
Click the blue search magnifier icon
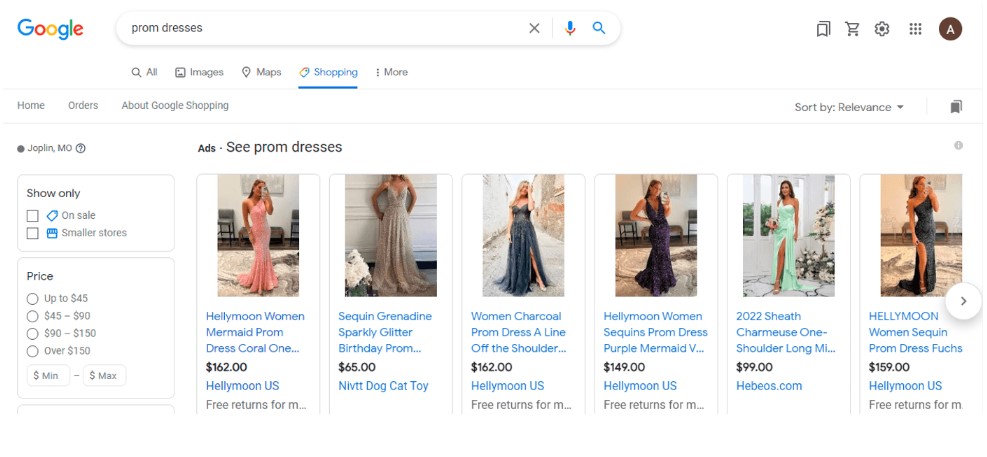[599, 28]
